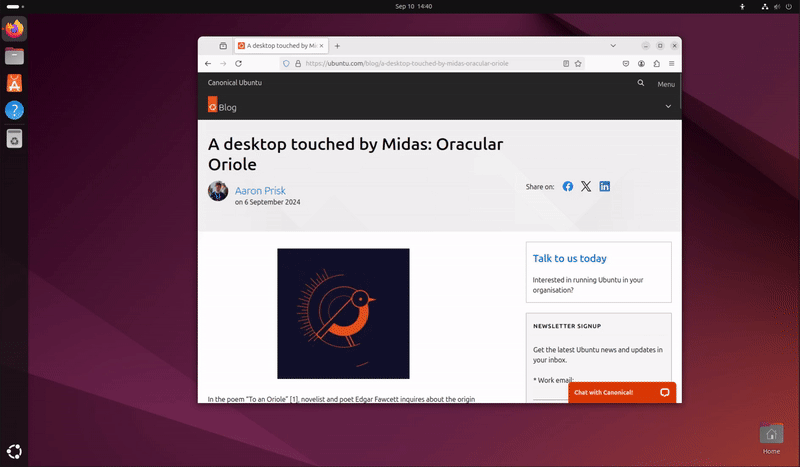
Task: Open the extensions puzzle icon
Action: point(657,64)
